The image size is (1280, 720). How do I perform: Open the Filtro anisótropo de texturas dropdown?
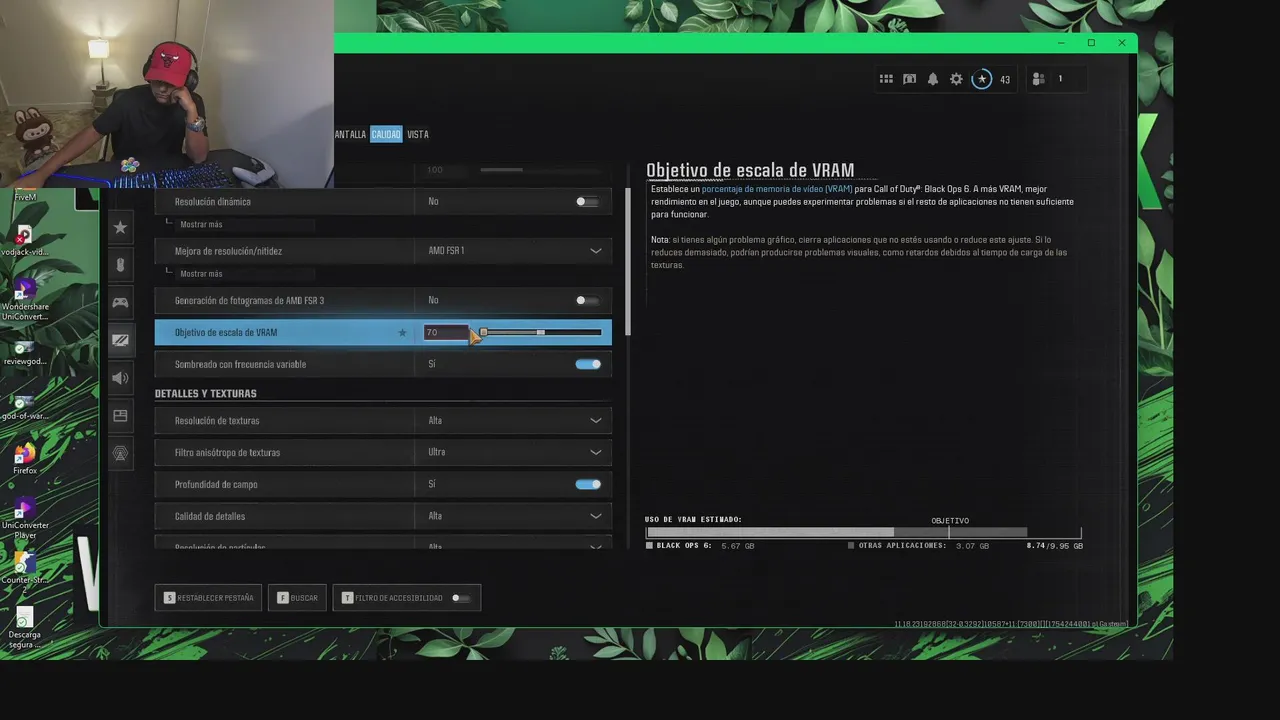(x=513, y=452)
